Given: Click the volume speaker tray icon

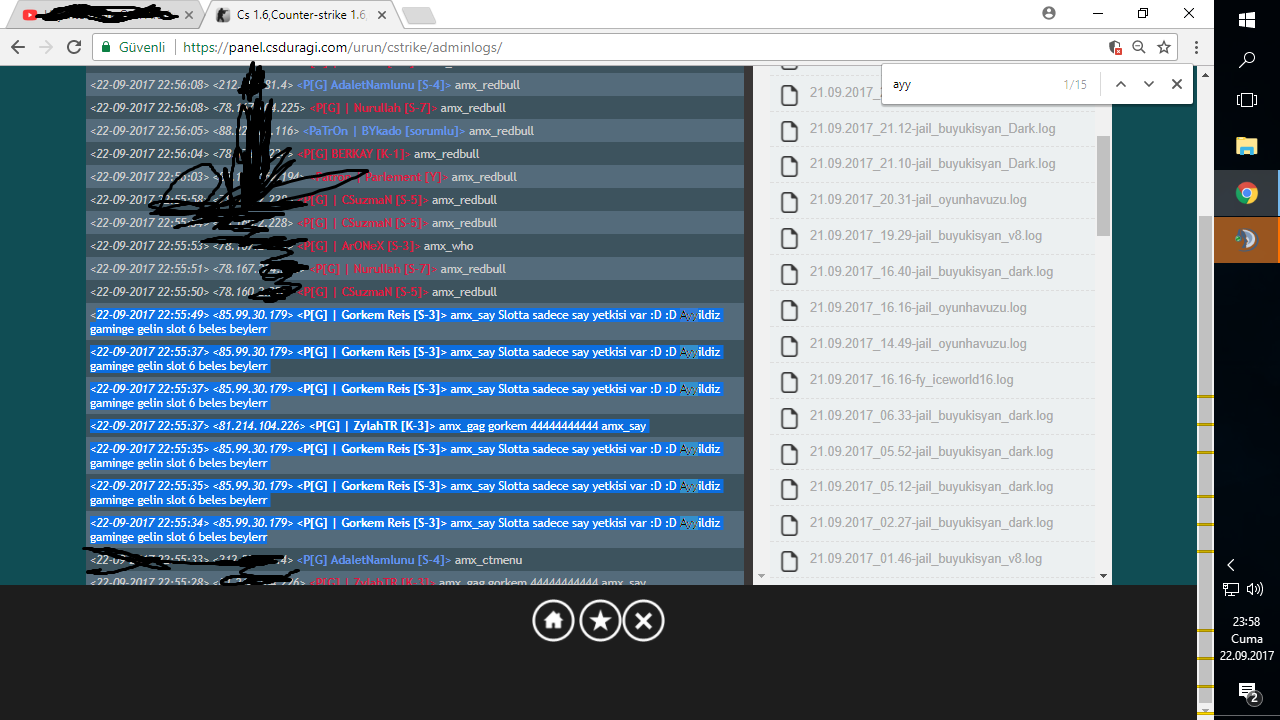Looking at the screenshot, I should tap(1256, 590).
